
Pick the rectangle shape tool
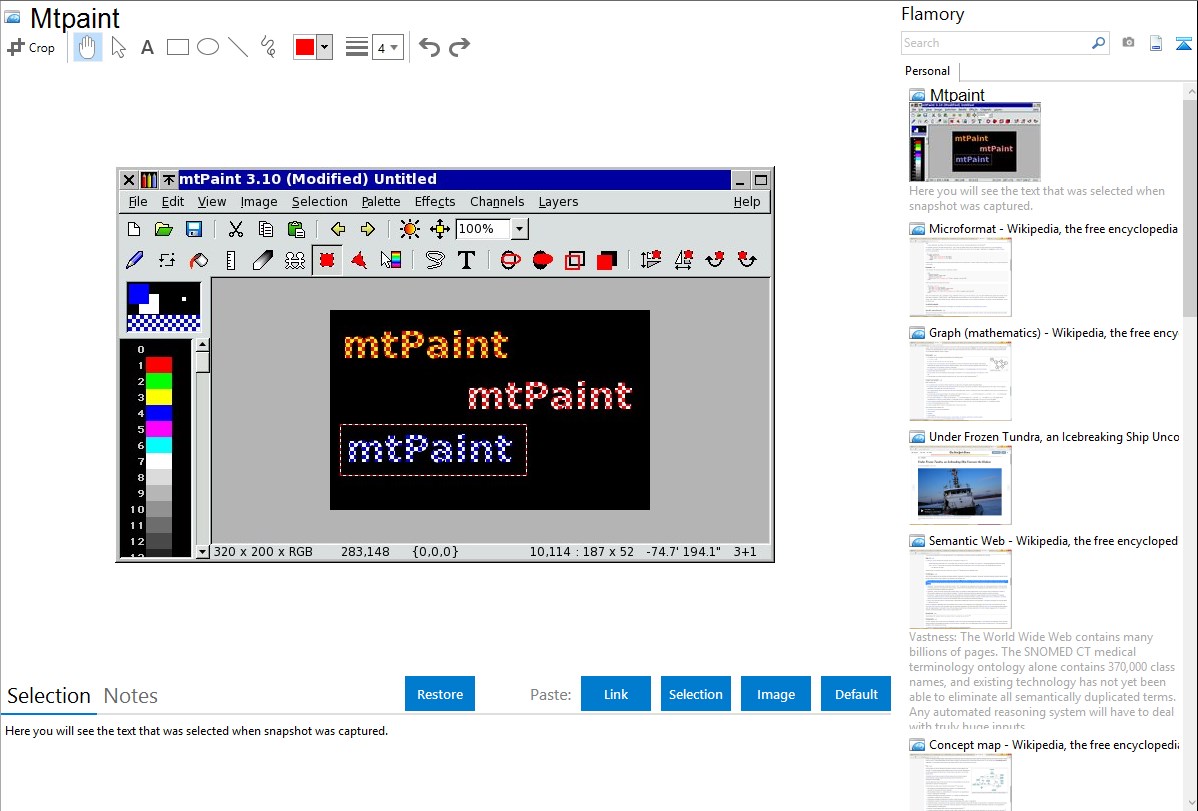(x=178, y=47)
